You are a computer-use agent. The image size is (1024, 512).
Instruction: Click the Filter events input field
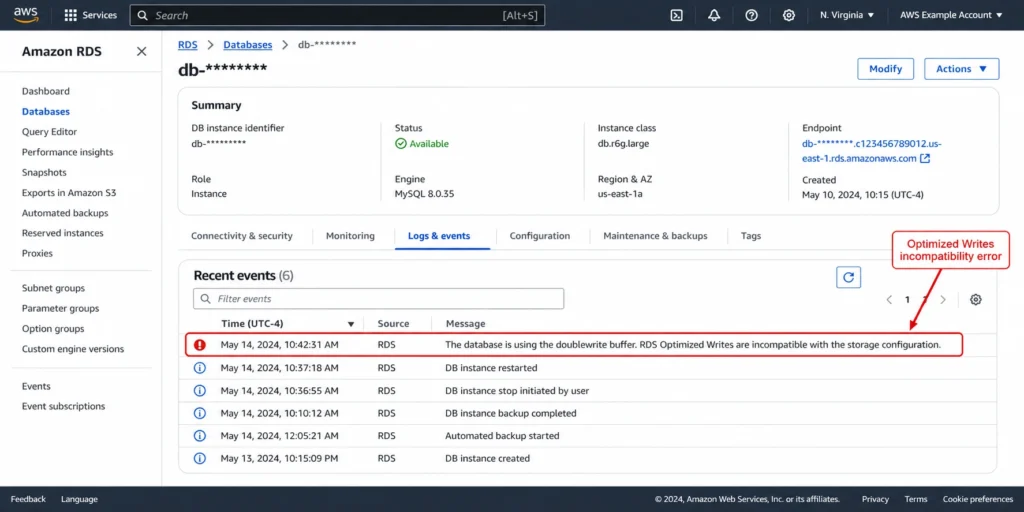coord(378,298)
